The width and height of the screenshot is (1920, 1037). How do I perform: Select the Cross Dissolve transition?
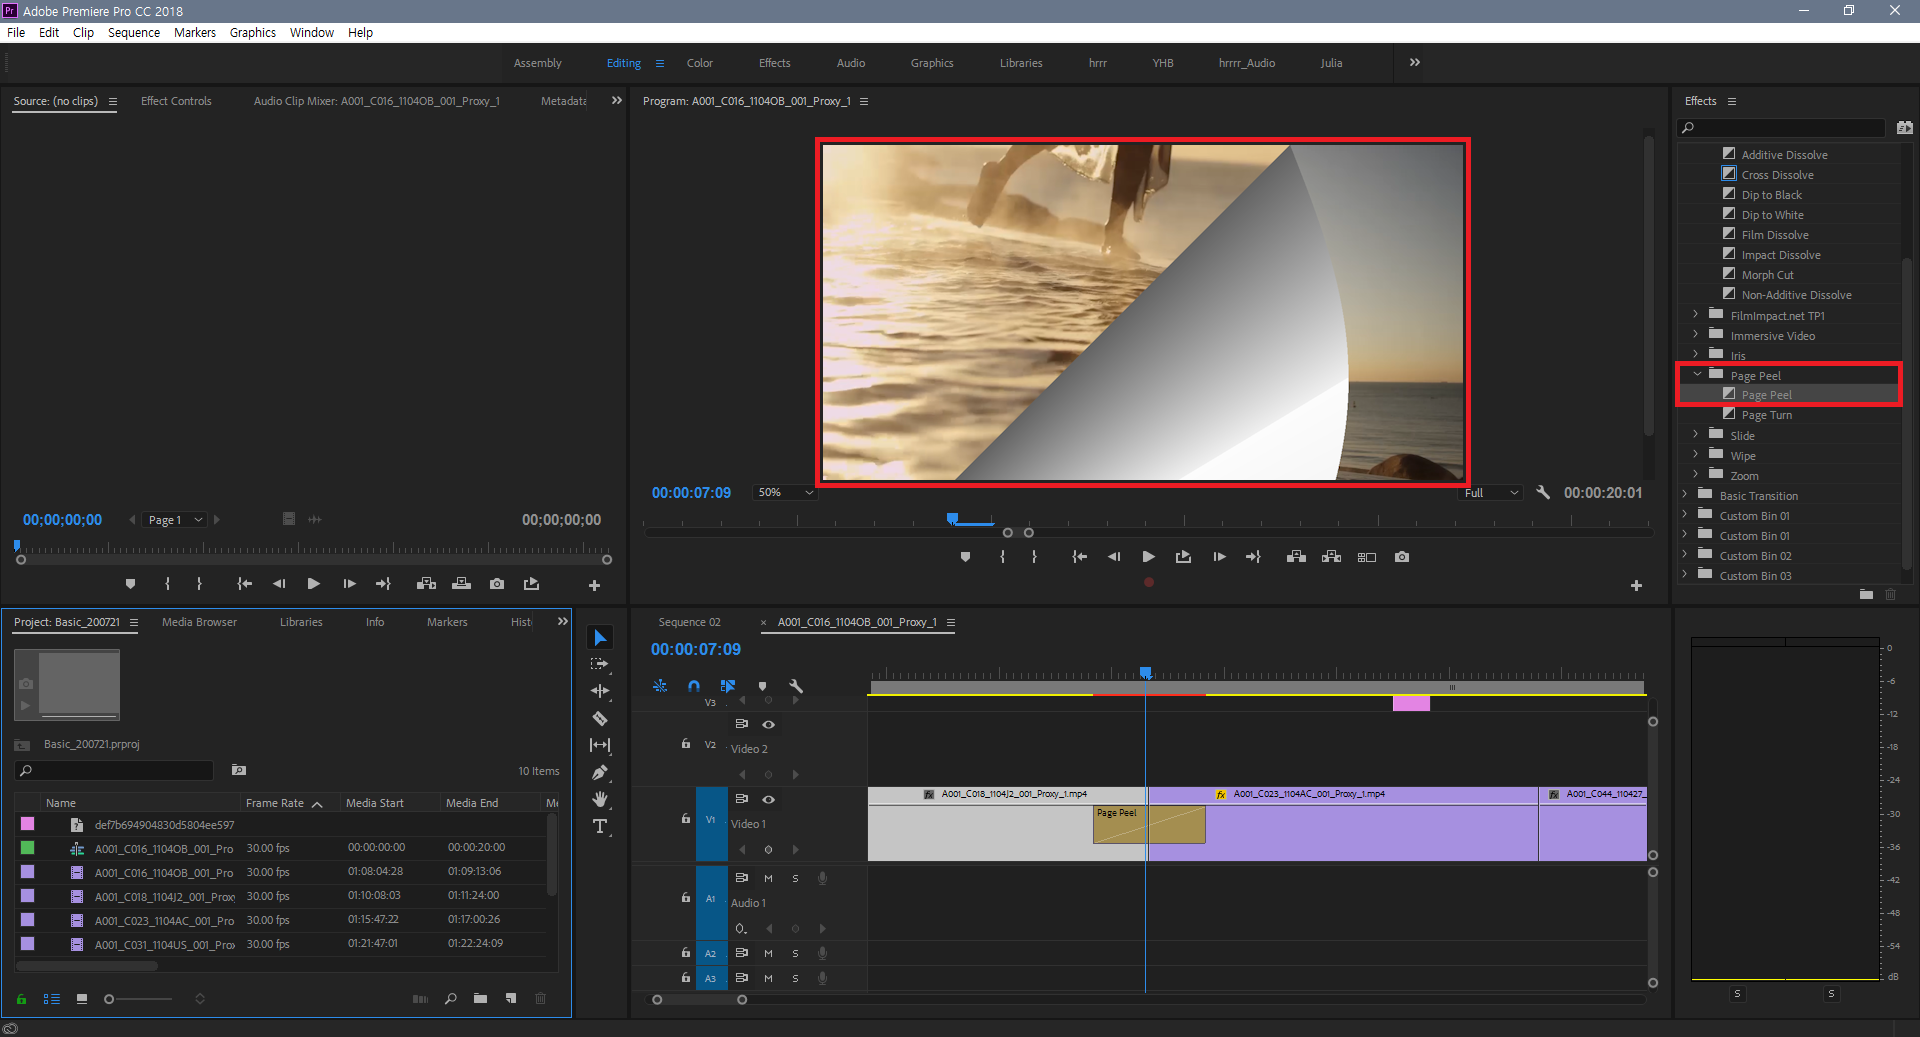[1777, 175]
